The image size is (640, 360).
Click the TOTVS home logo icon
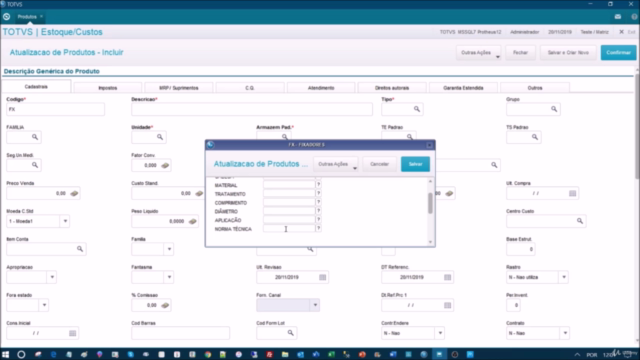tap(7, 17)
